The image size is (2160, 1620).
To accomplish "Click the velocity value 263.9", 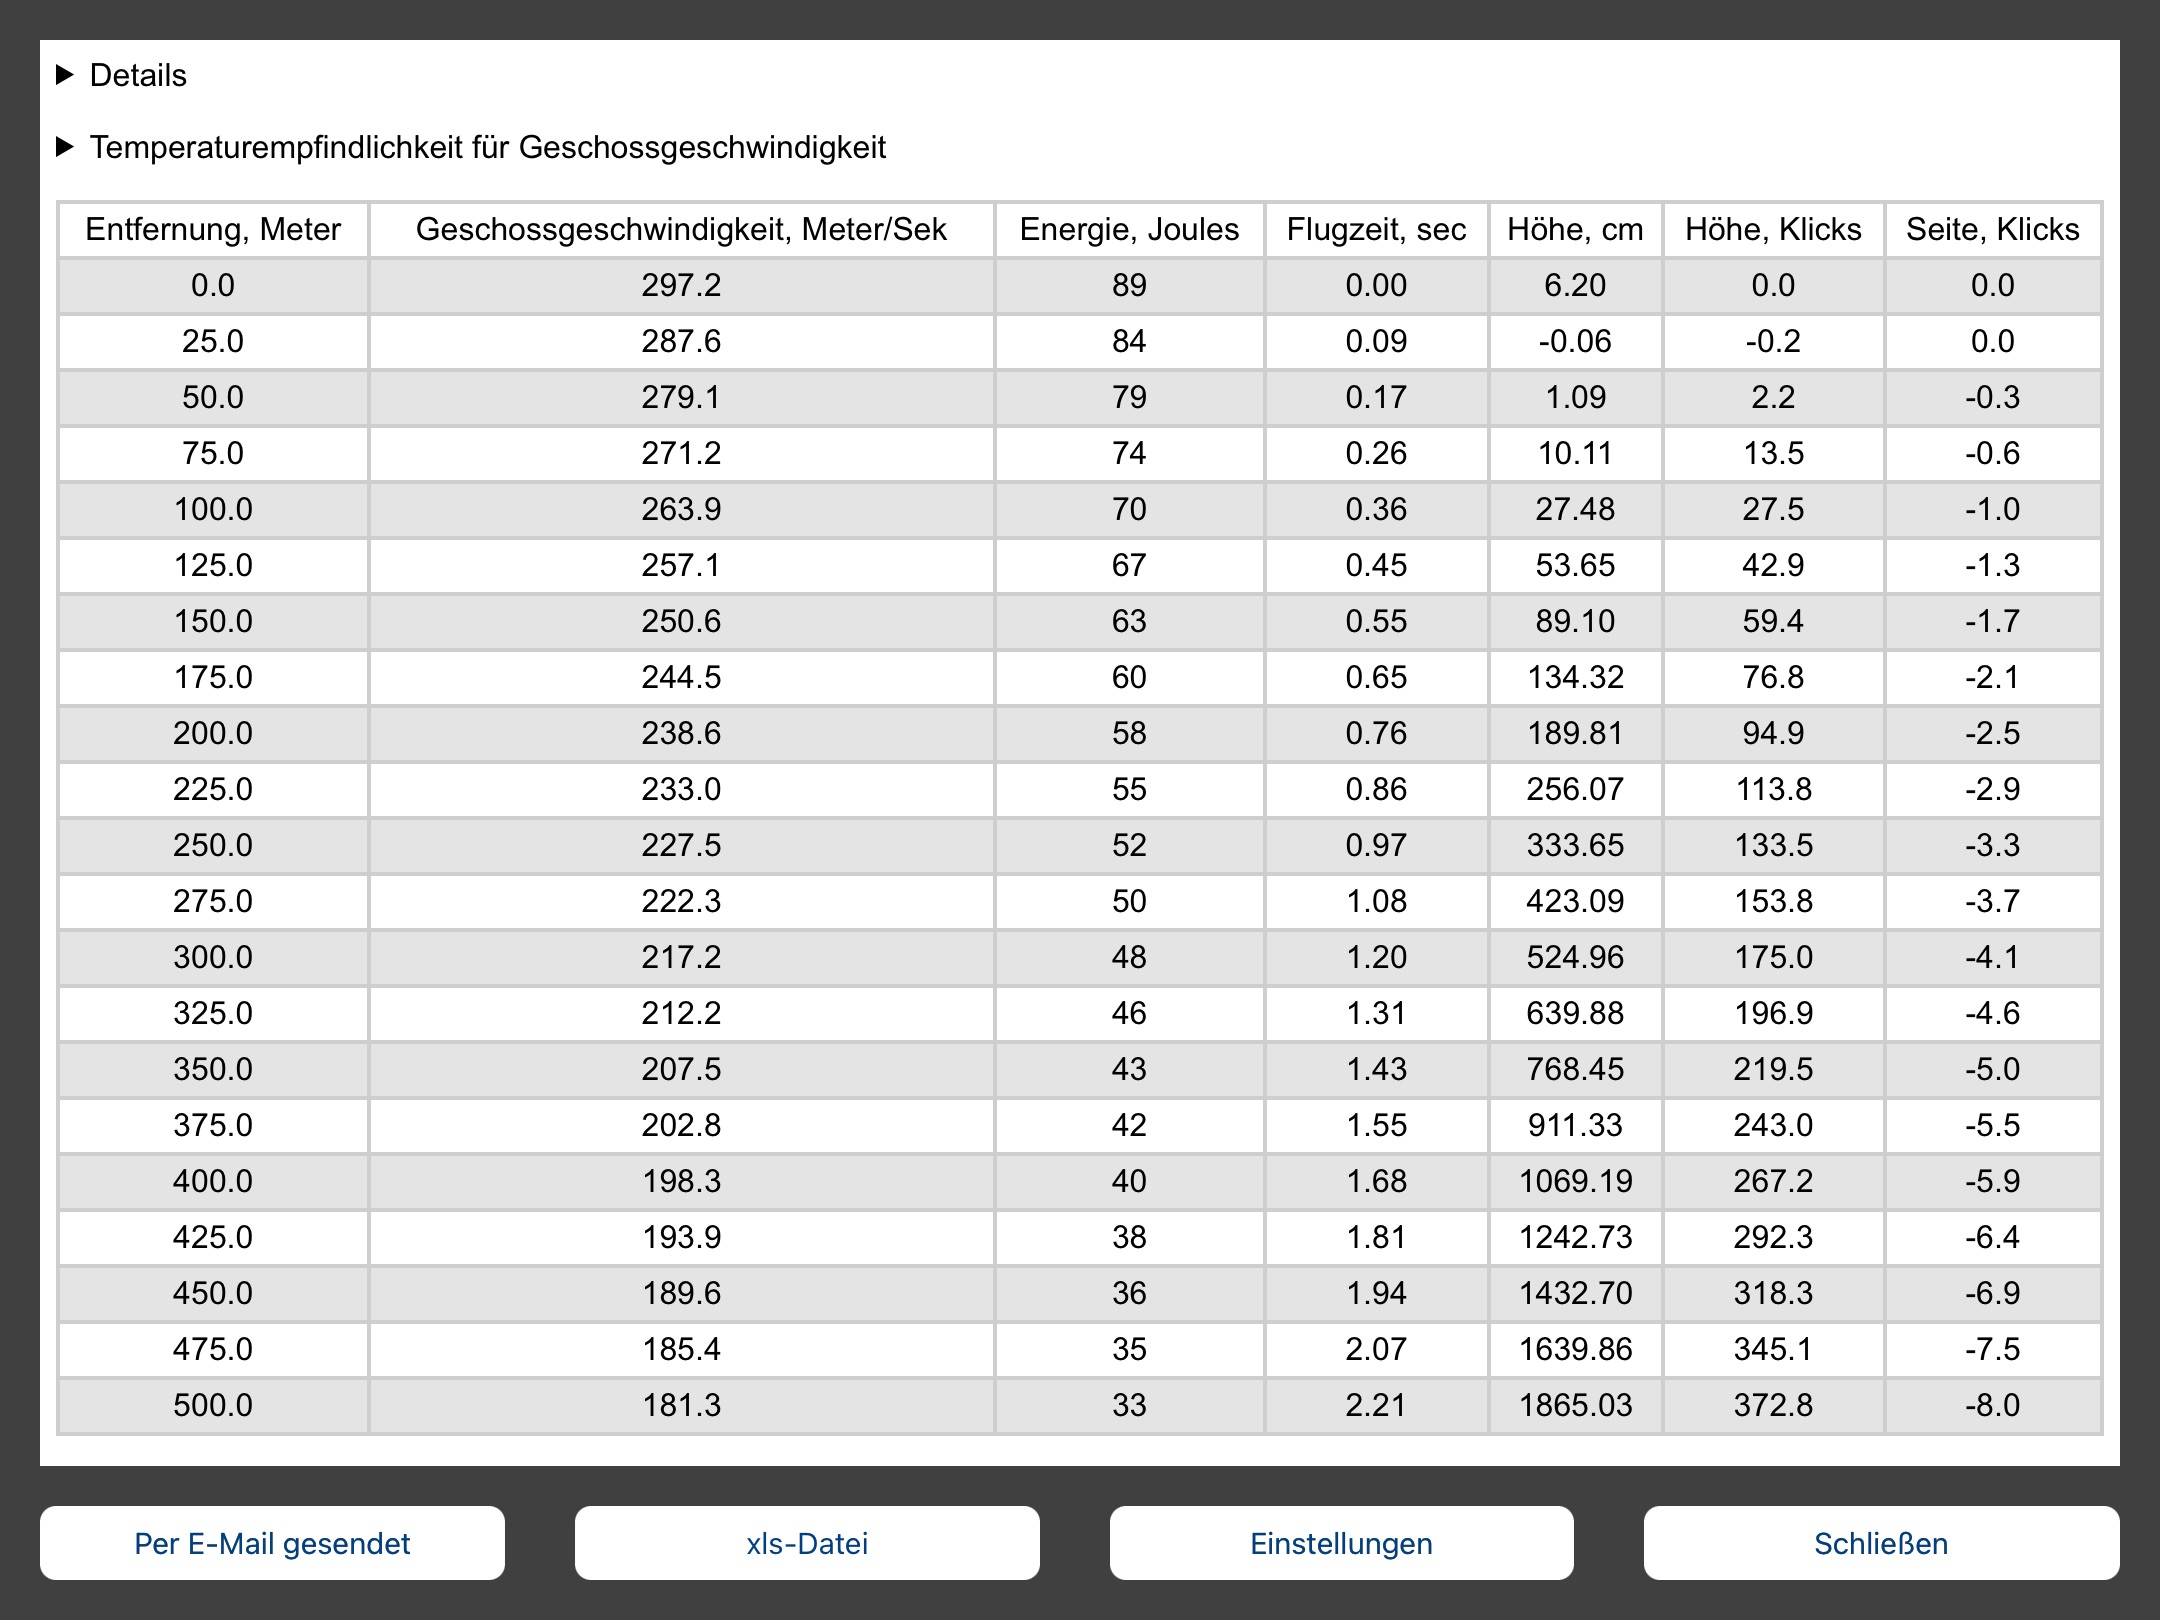I will [681, 509].
